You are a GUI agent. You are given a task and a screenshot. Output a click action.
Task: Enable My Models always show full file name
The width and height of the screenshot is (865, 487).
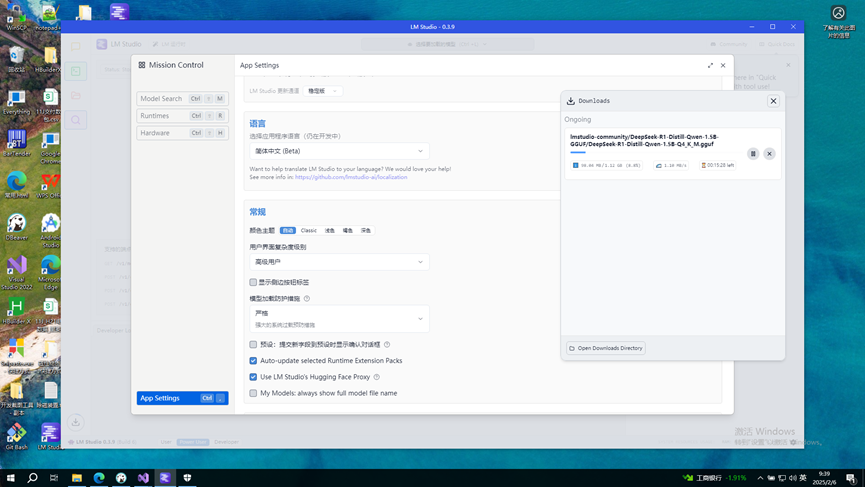tap(253, 393)
